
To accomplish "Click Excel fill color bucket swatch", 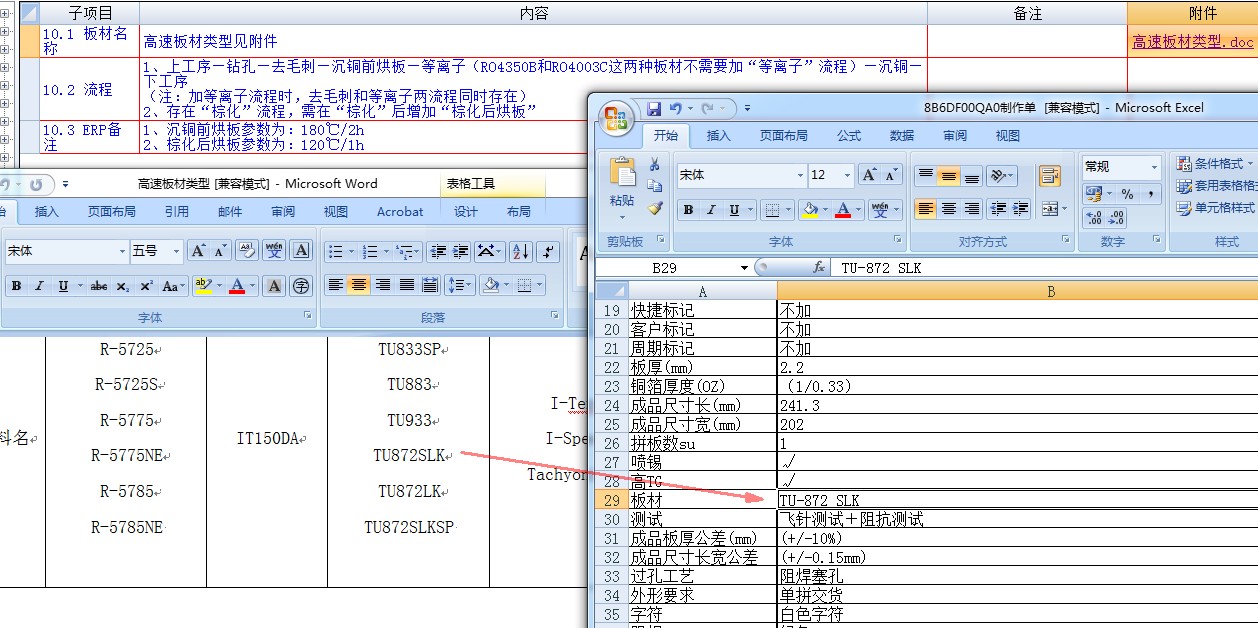I will [x=809, y=209].
